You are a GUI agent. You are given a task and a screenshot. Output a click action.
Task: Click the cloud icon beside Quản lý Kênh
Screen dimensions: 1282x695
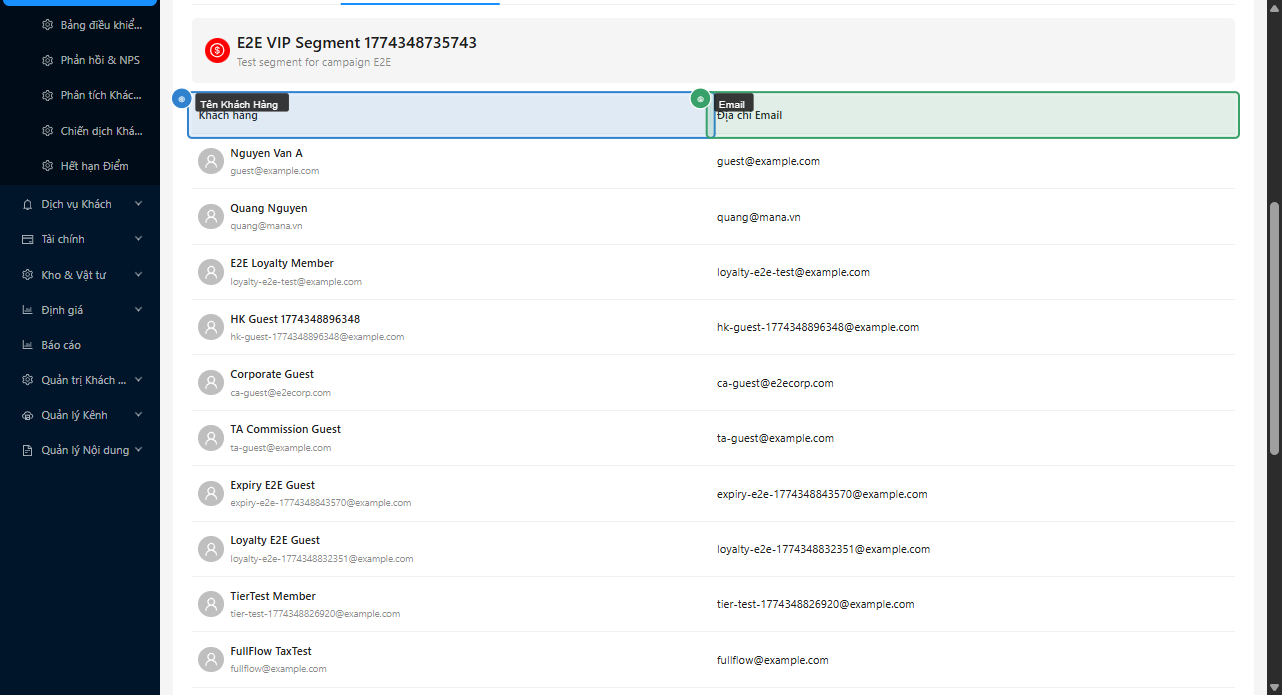tap(27, 415)
